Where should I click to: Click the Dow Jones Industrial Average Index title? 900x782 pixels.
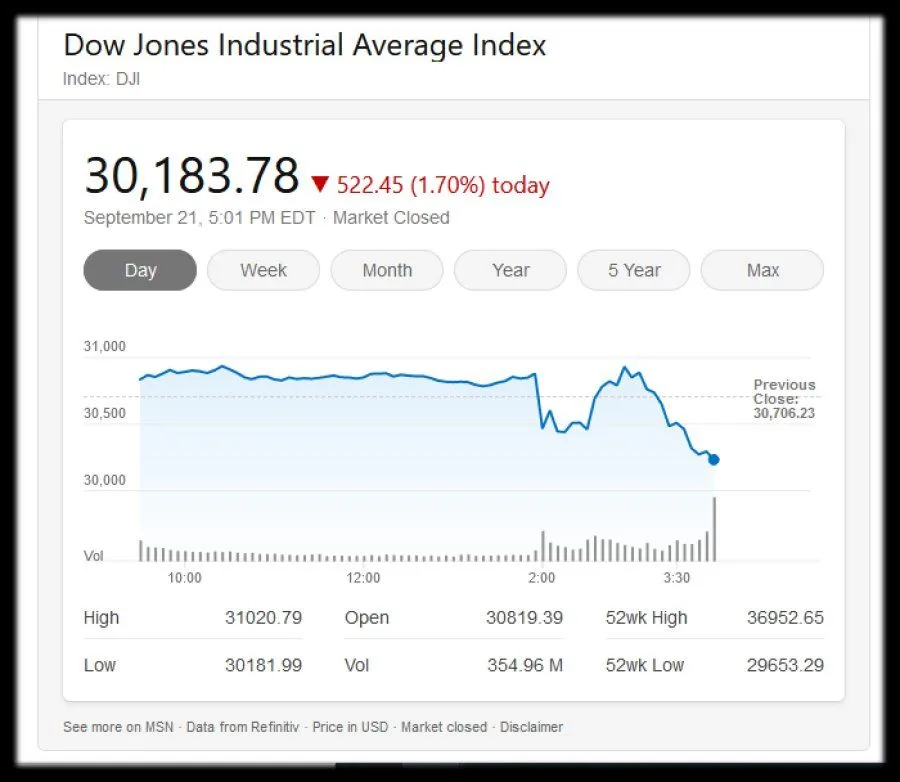305,45
